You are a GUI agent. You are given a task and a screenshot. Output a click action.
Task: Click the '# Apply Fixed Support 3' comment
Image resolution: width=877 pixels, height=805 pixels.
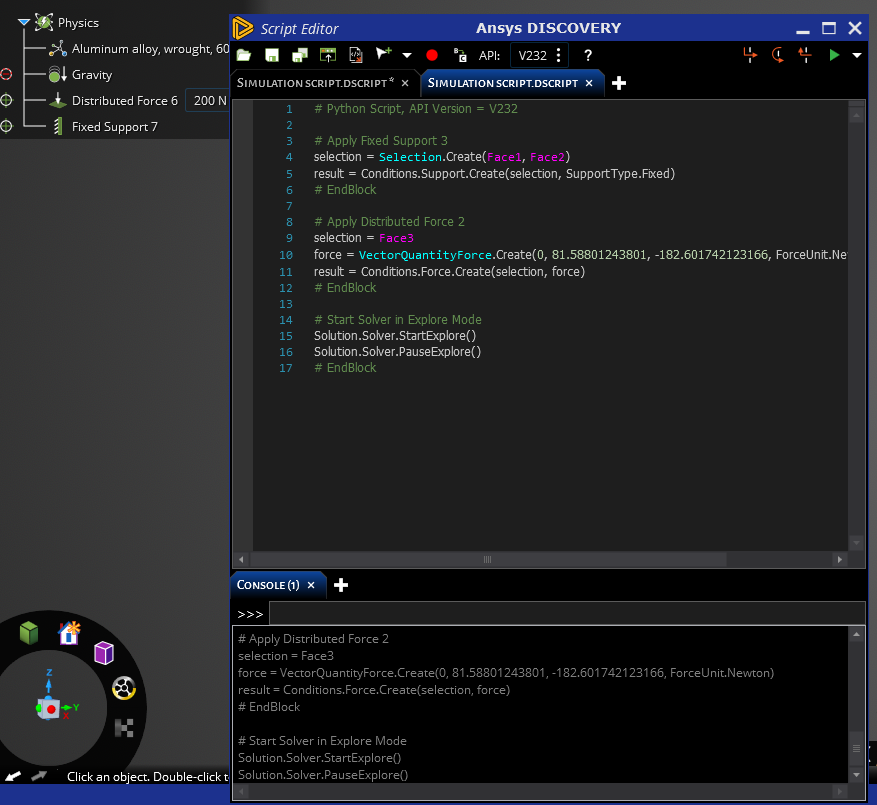(x=381, y=141)
